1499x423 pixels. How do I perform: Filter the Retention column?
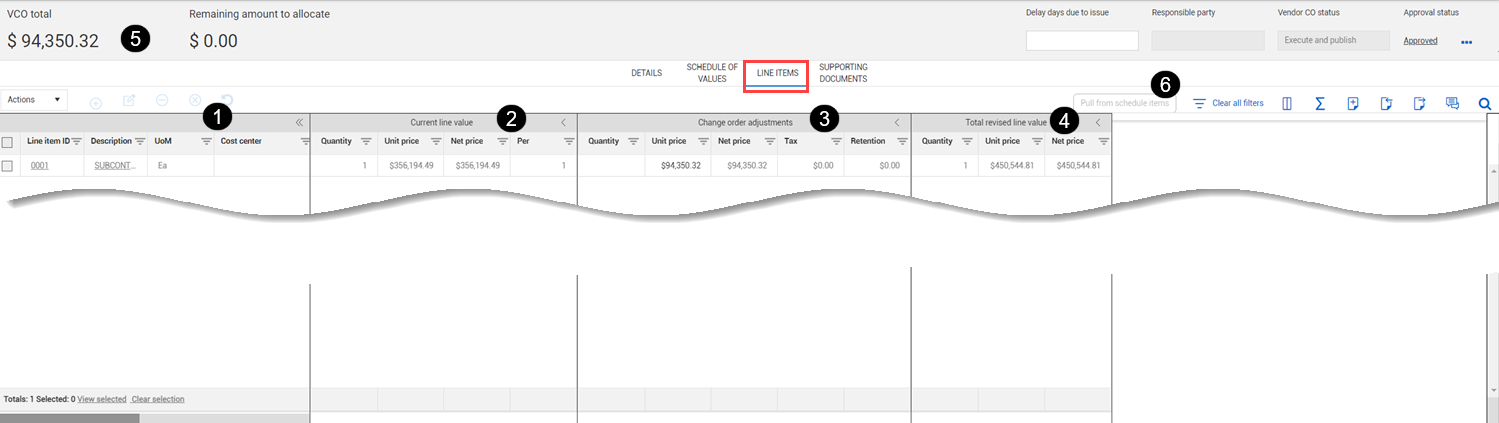902,142
